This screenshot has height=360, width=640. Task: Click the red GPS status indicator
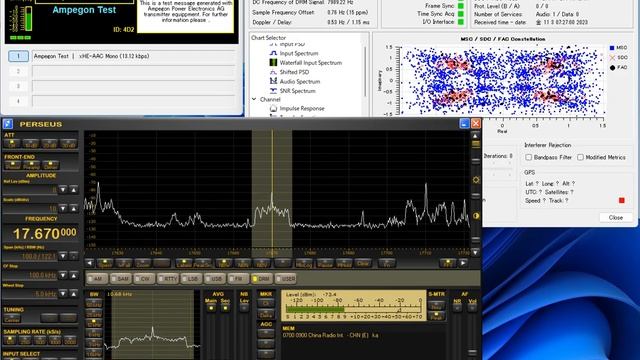[622, 200]
